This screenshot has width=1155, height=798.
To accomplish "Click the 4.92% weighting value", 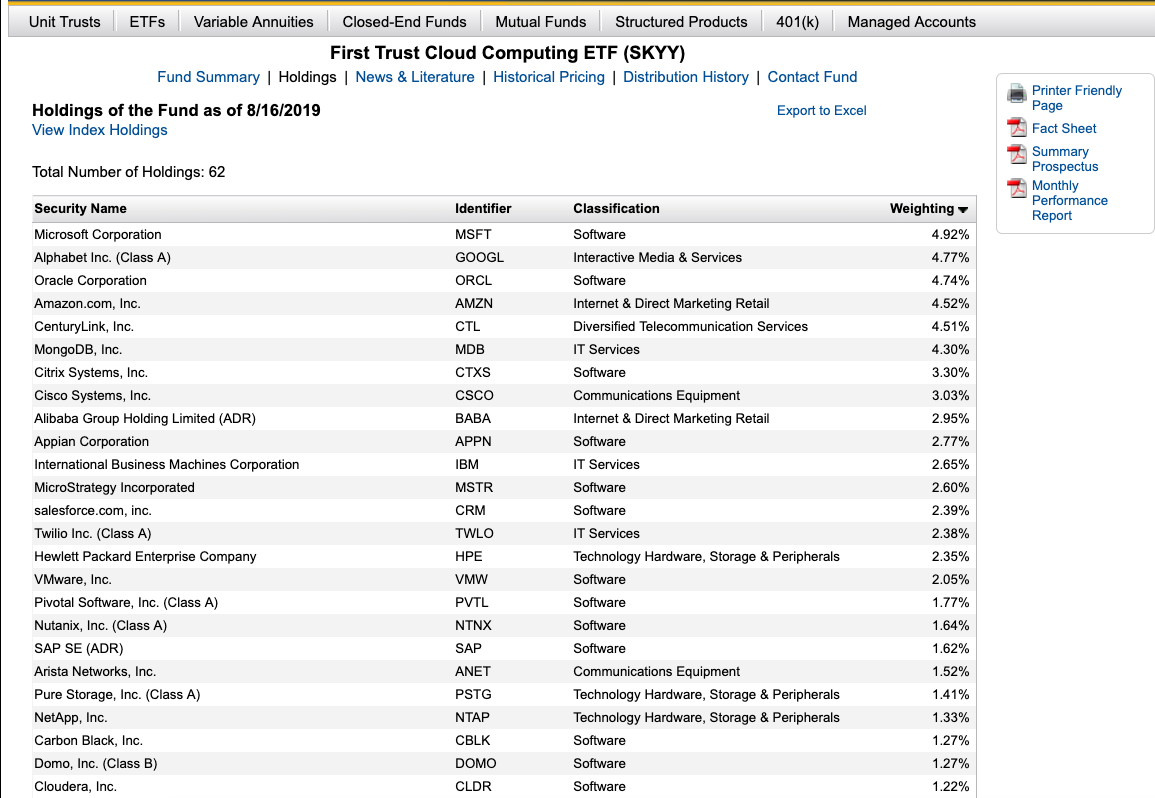I will click(x=950, y=234).
